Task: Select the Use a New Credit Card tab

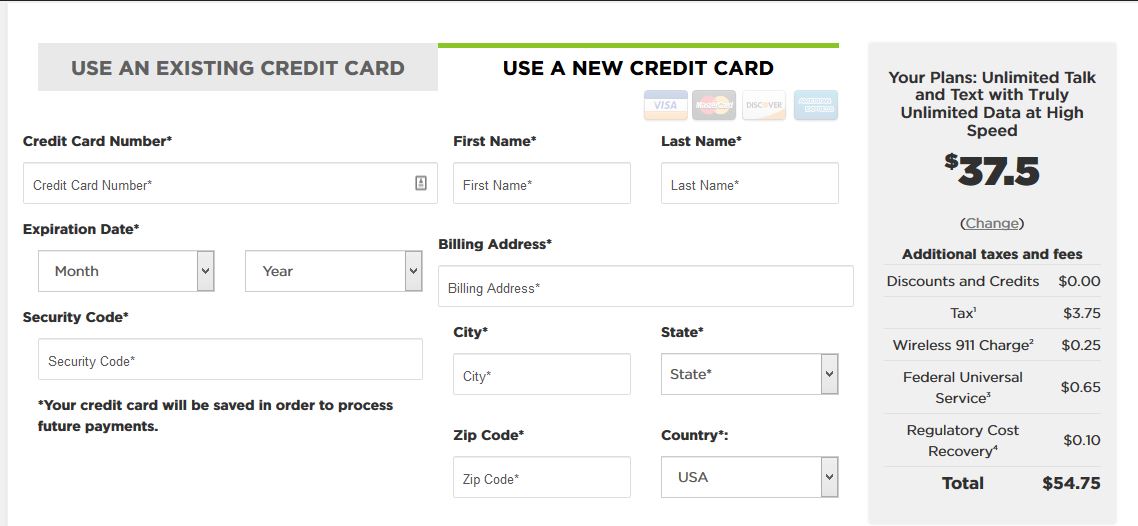Action: (639, 67)
